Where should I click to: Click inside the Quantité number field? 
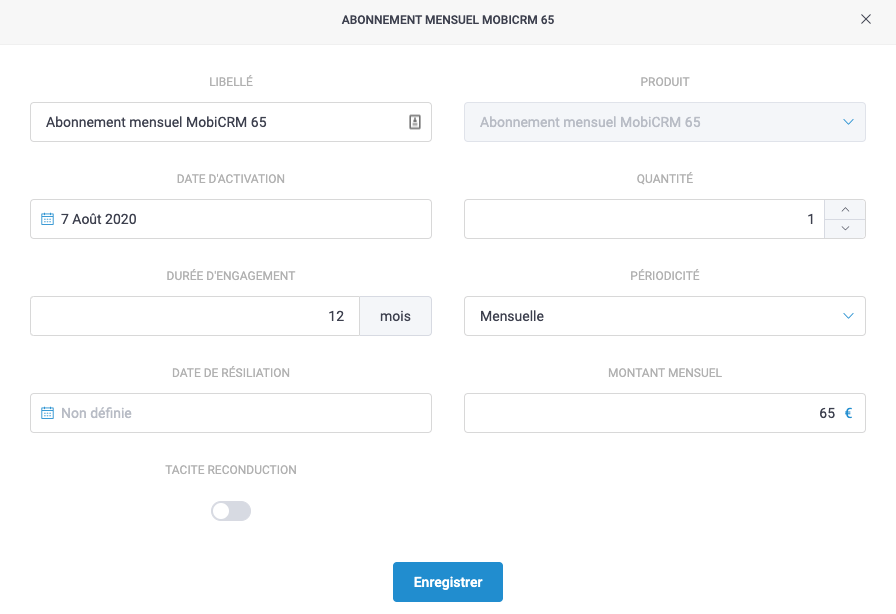coord(644,219)
